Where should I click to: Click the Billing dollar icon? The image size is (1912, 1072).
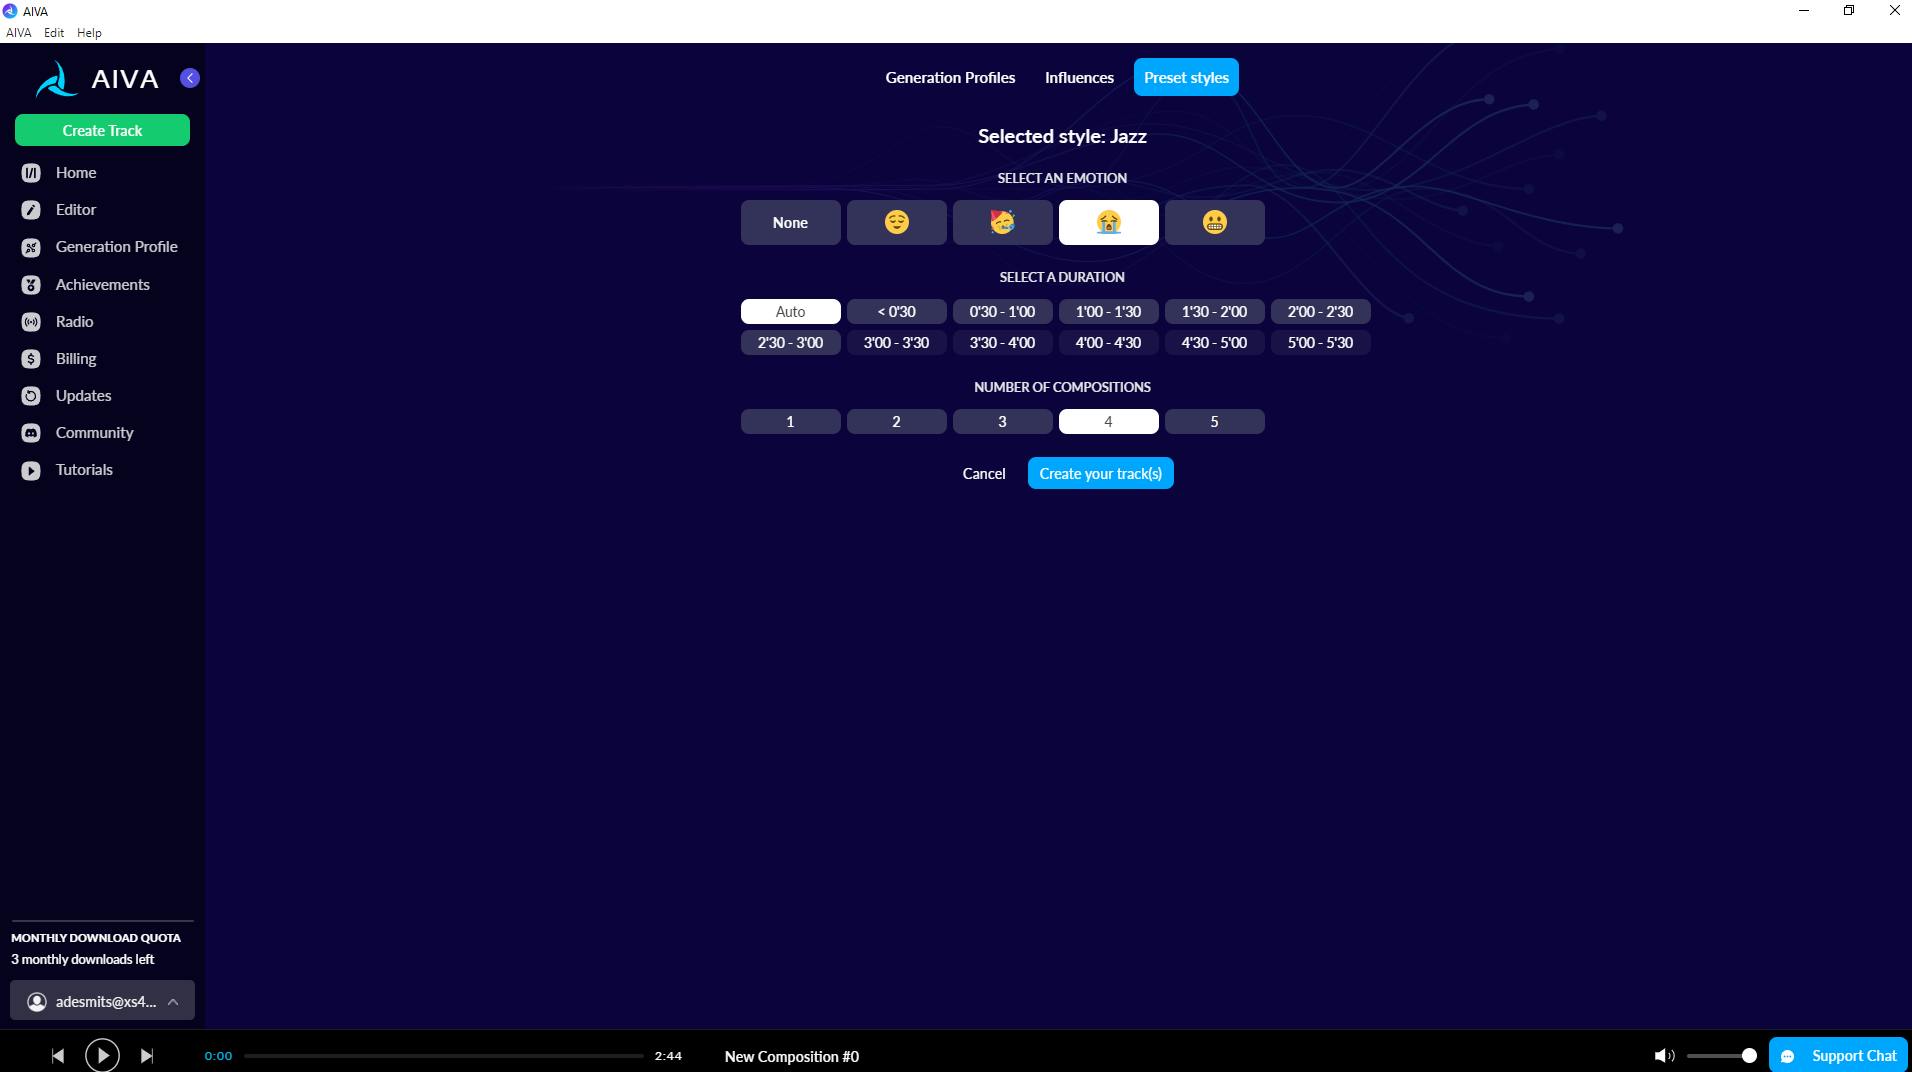31,359
